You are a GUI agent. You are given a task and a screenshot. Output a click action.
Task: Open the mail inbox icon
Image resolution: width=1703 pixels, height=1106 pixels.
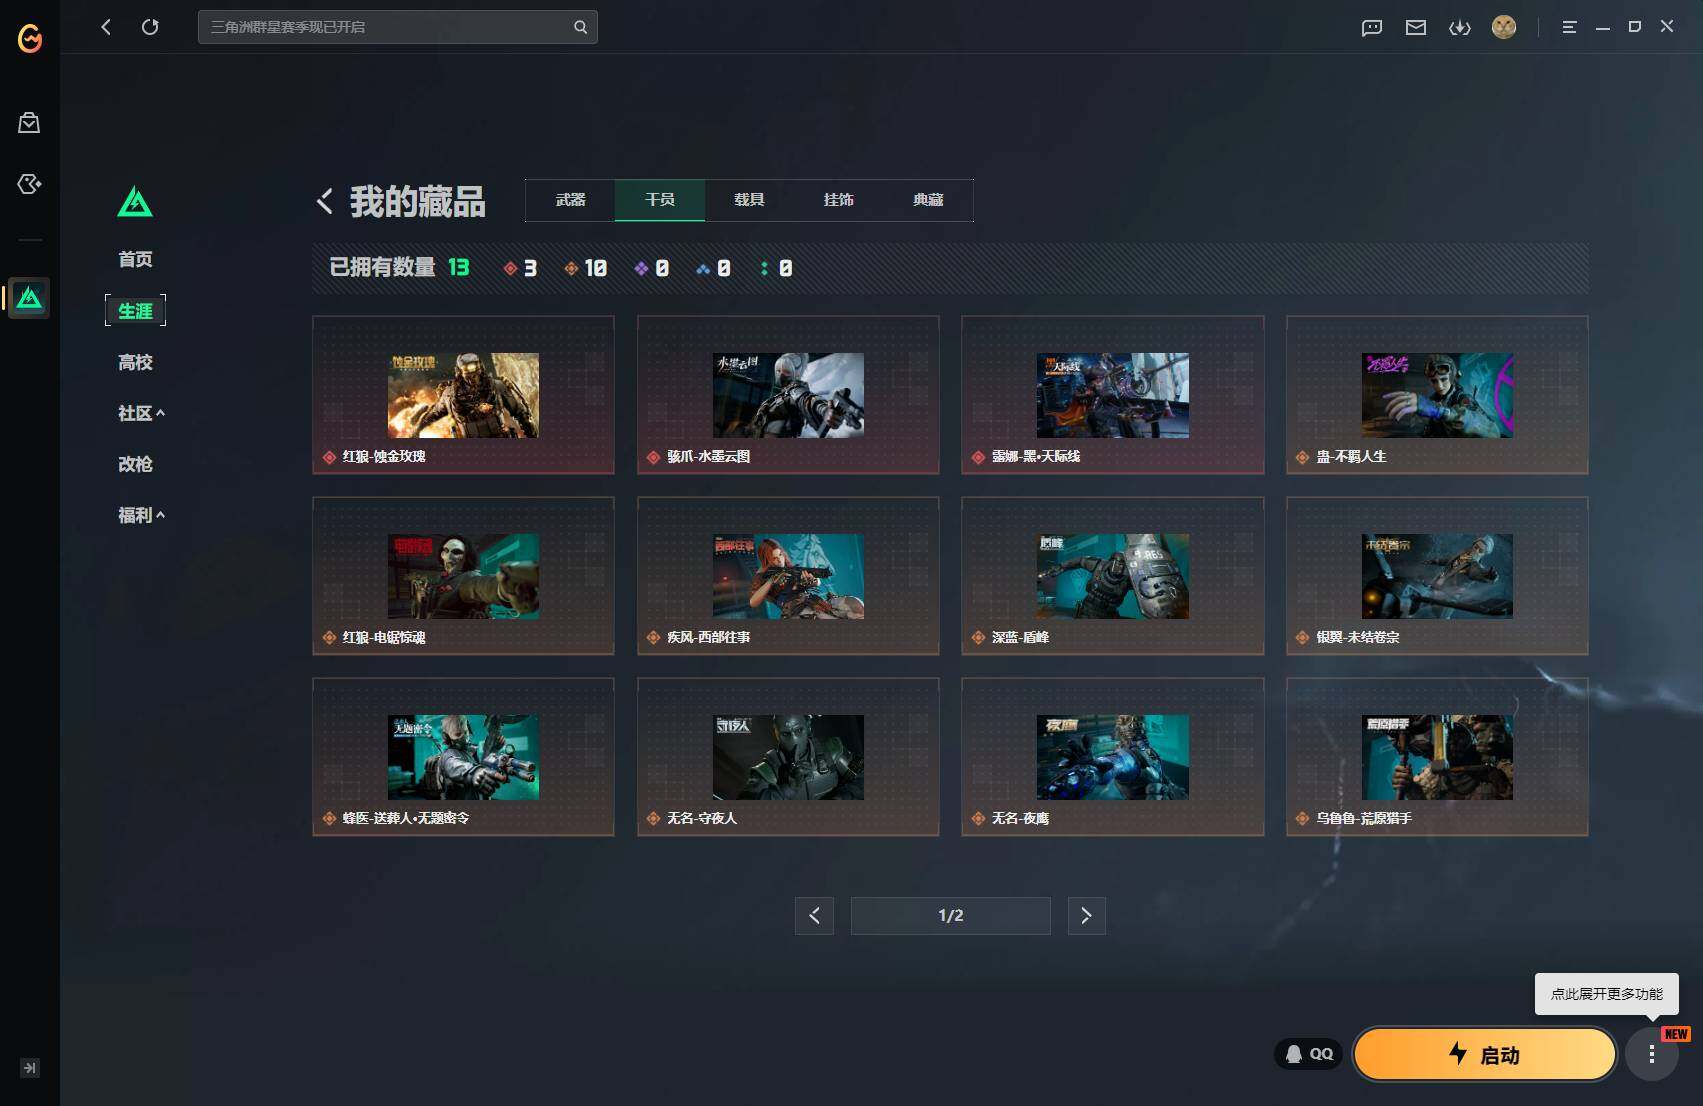click(1416, 27)
